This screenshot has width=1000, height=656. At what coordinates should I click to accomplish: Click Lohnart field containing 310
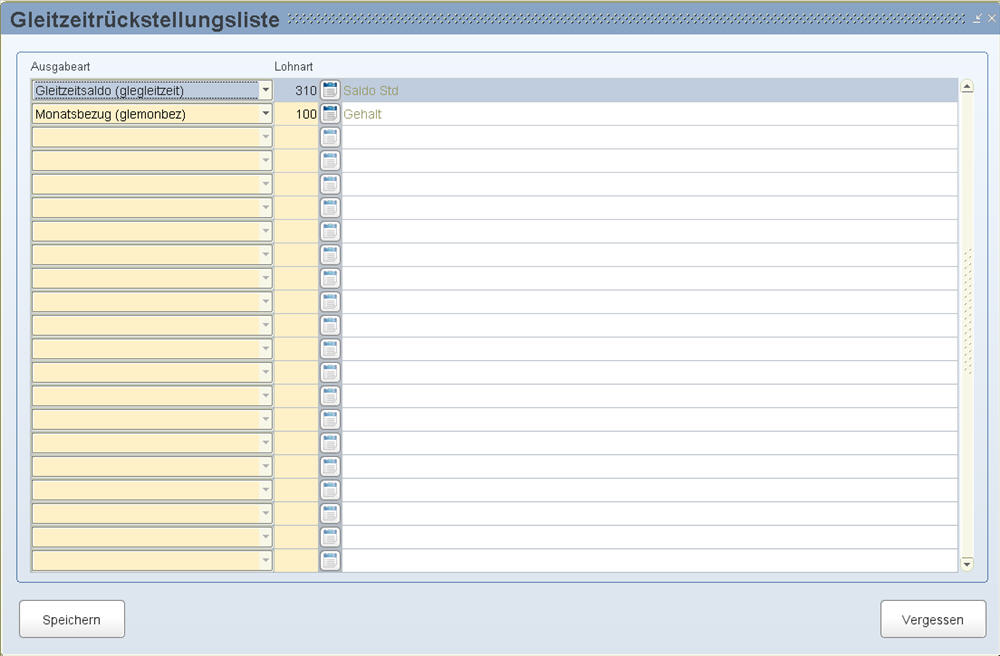click(296, 91)
